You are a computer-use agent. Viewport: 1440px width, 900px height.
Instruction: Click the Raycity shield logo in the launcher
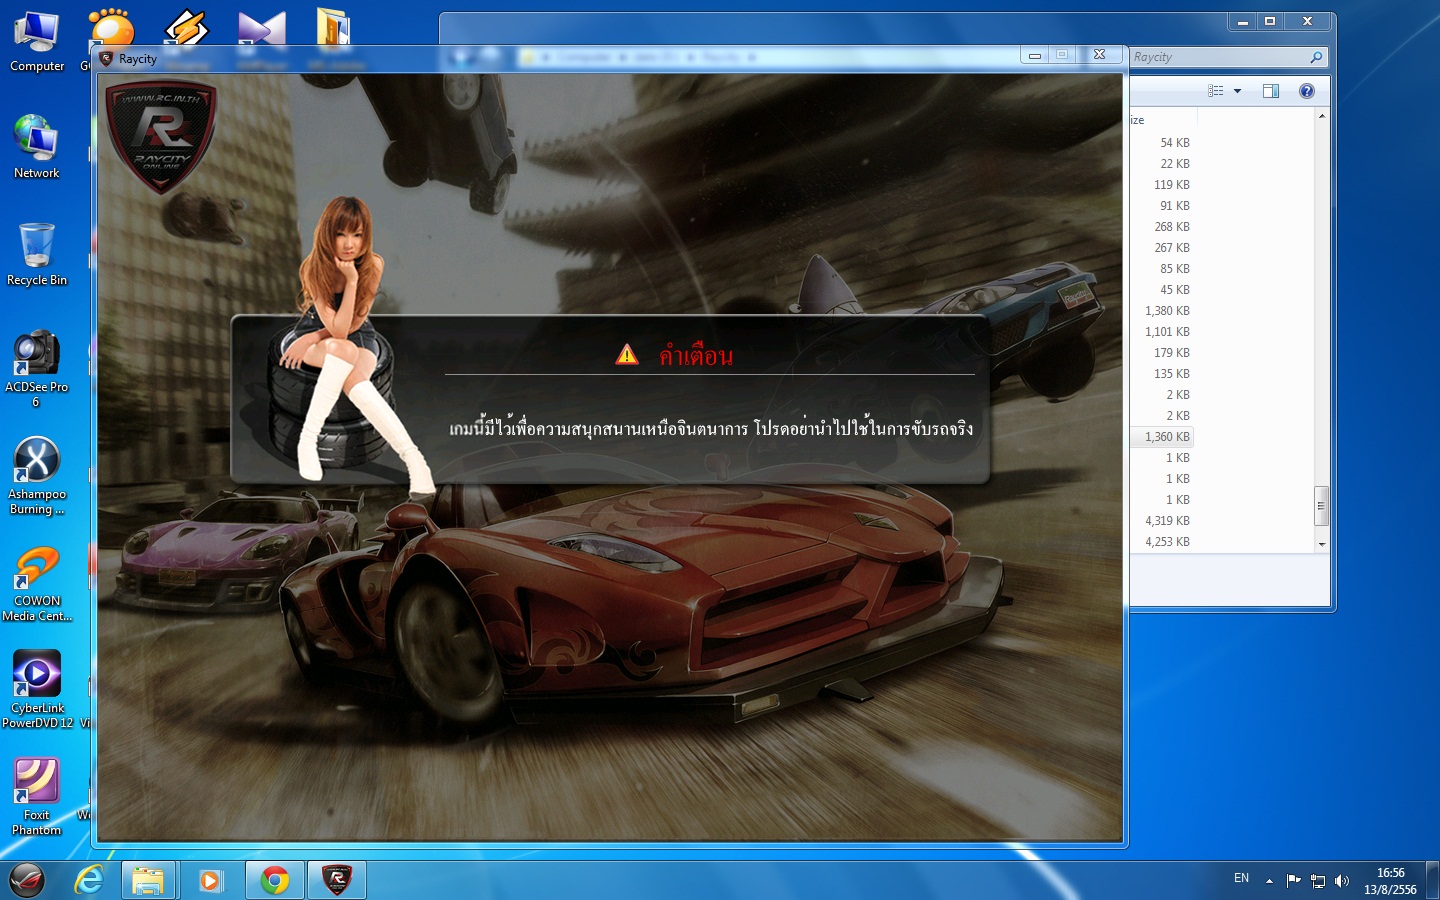(x=161, y=135)
